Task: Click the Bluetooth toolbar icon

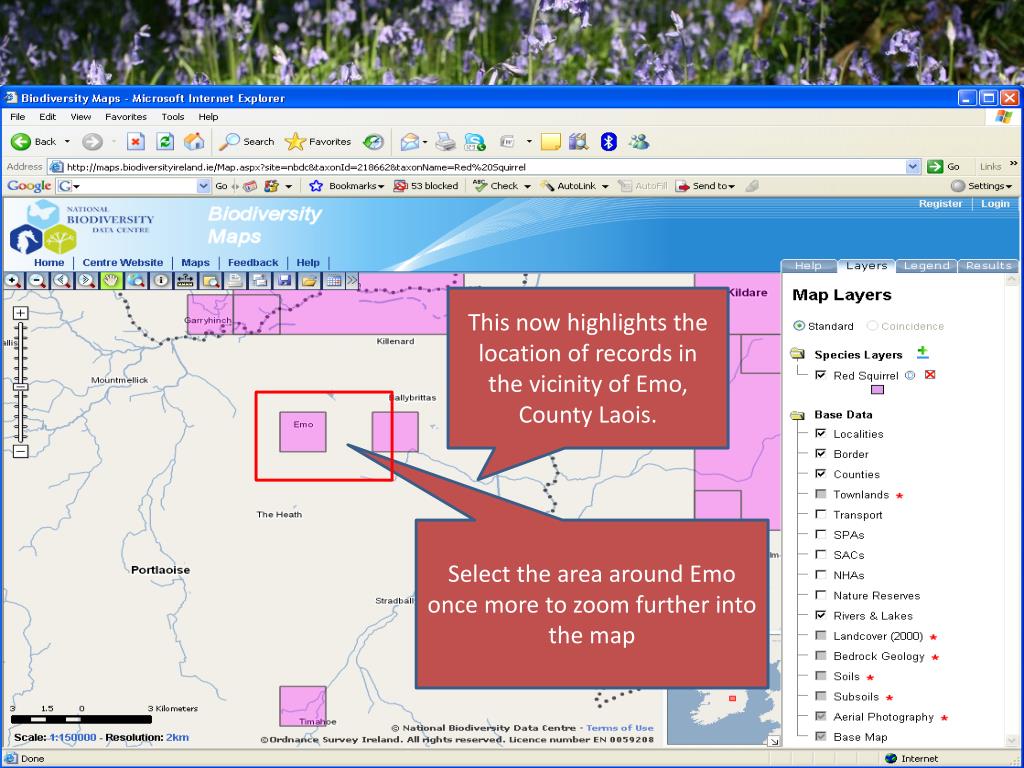Action: [609, 142]
